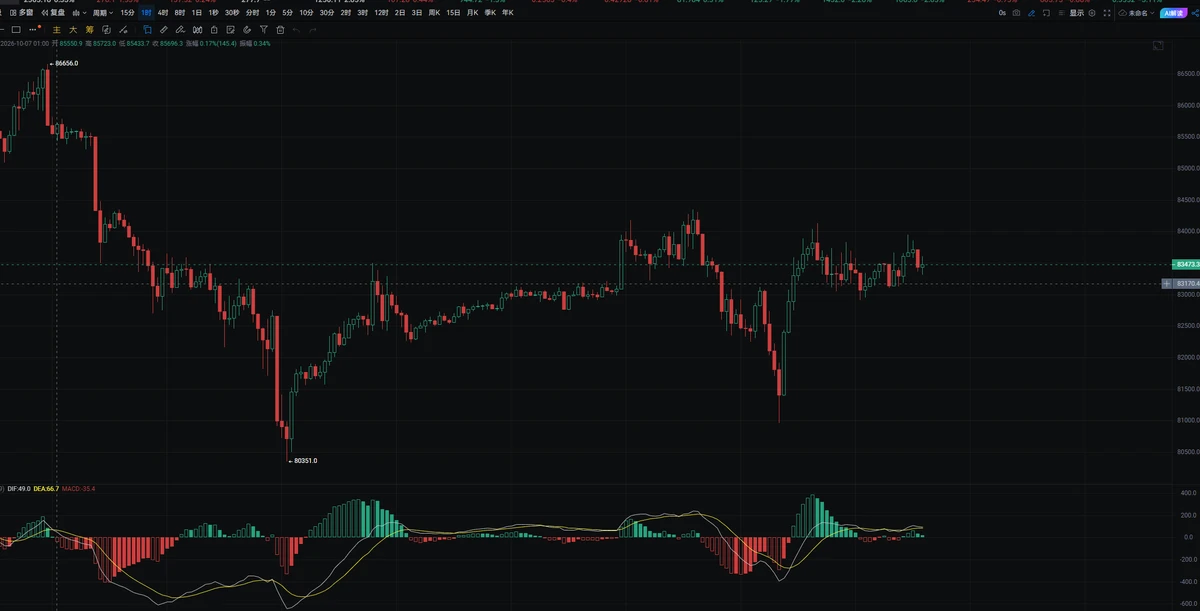
Task: Select the blue highlighted drawing-mode icon
Action: point(148,30)
